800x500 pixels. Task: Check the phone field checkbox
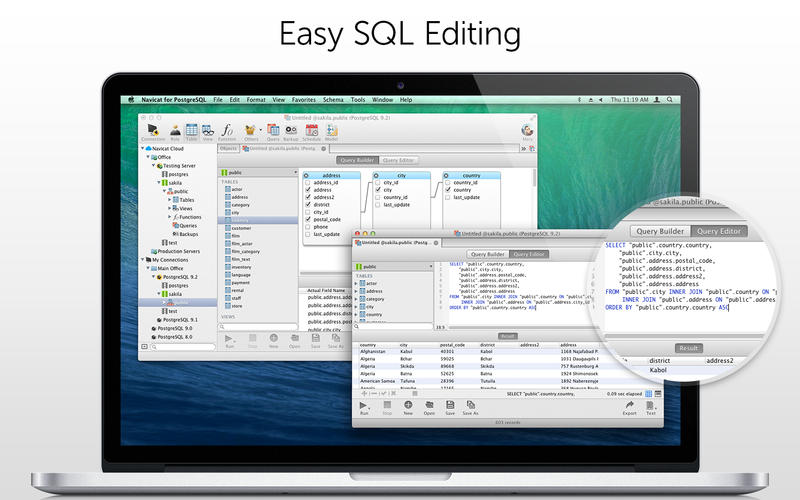308,226
